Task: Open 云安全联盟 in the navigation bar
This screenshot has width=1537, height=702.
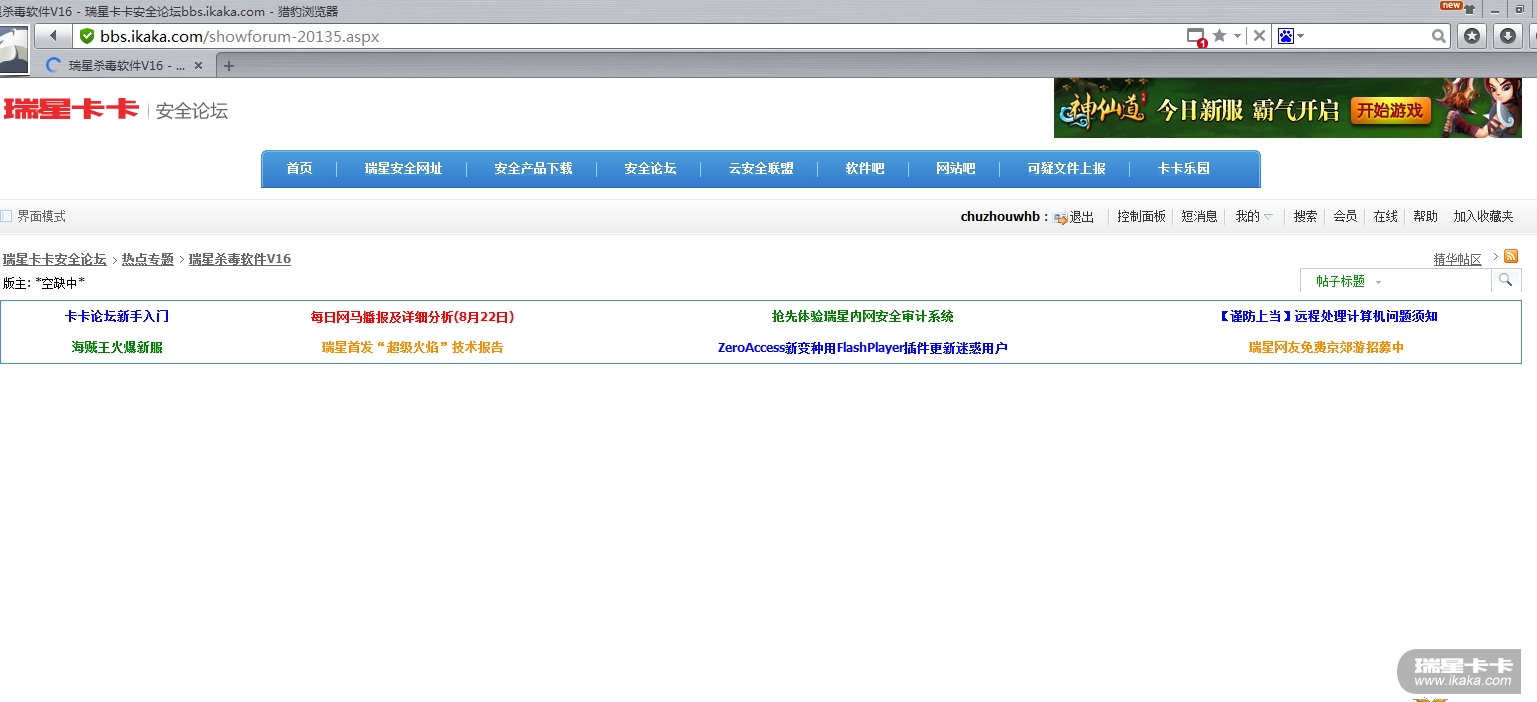Action: (x=761, y=168)
